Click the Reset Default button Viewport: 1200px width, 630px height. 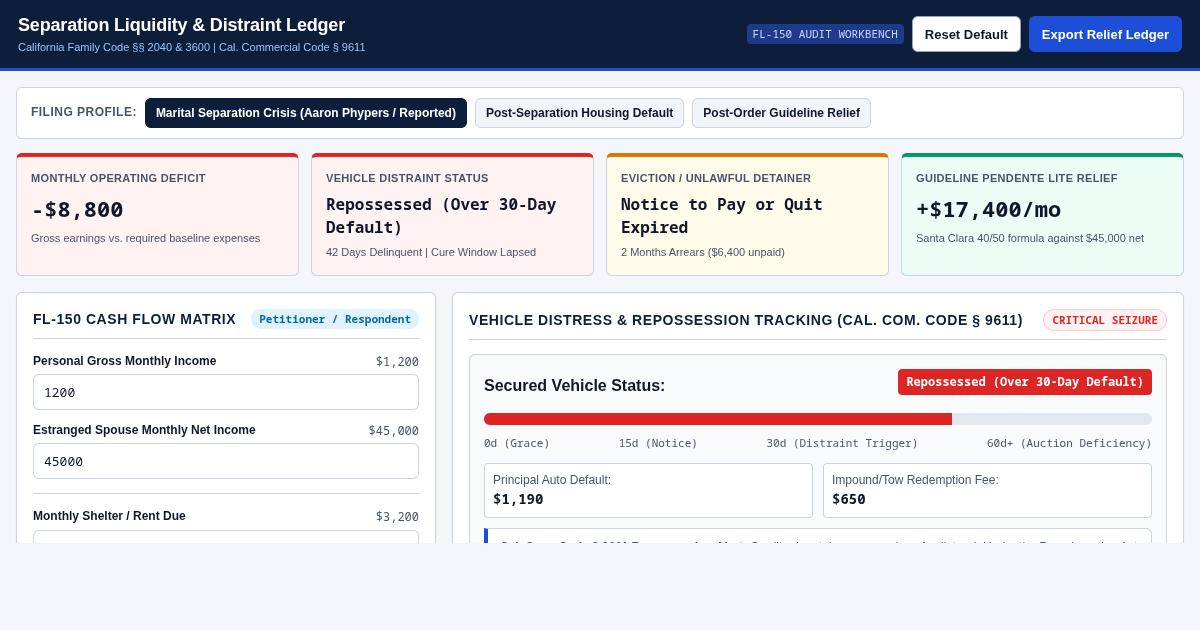pyautogui.click(x=966, y=34)
